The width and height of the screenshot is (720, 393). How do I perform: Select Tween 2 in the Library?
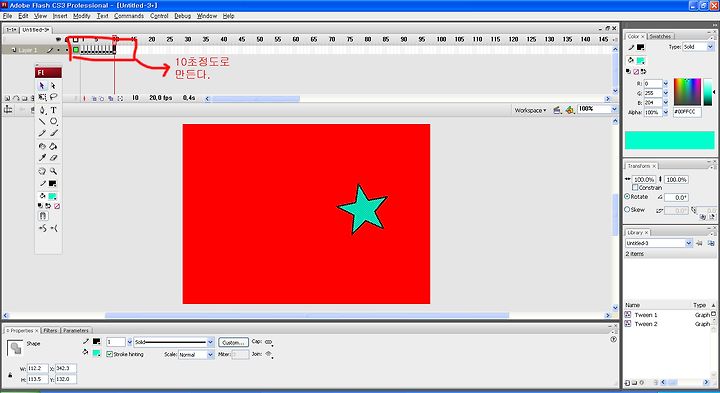coord(646,324)
